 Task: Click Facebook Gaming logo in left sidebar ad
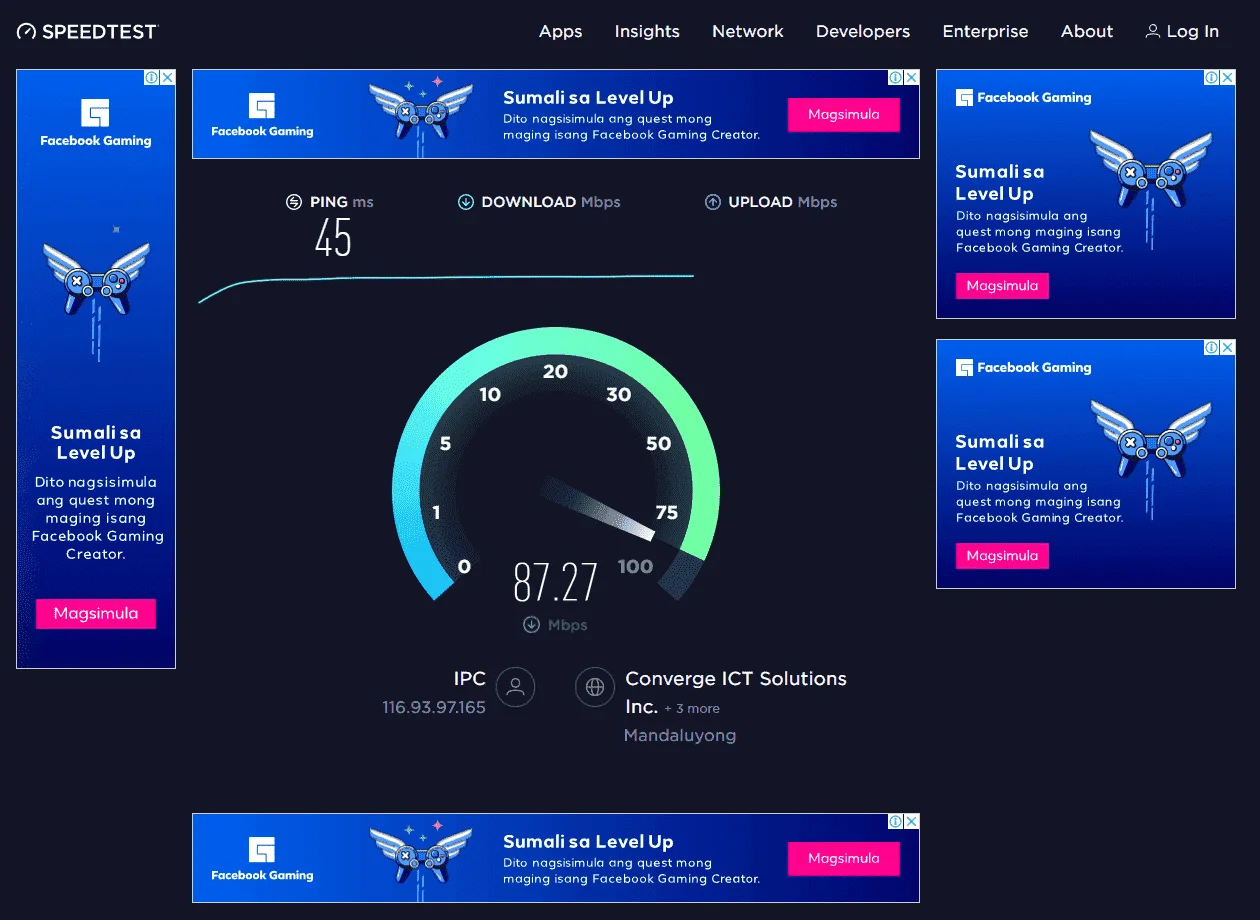(96, 124)
